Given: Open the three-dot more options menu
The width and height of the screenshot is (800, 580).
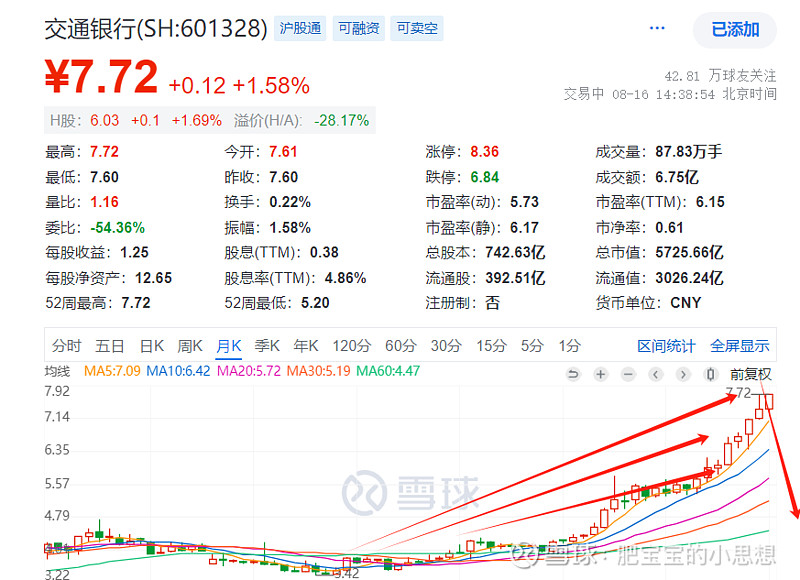Looking at the screenshot, I should coord(657,28).
